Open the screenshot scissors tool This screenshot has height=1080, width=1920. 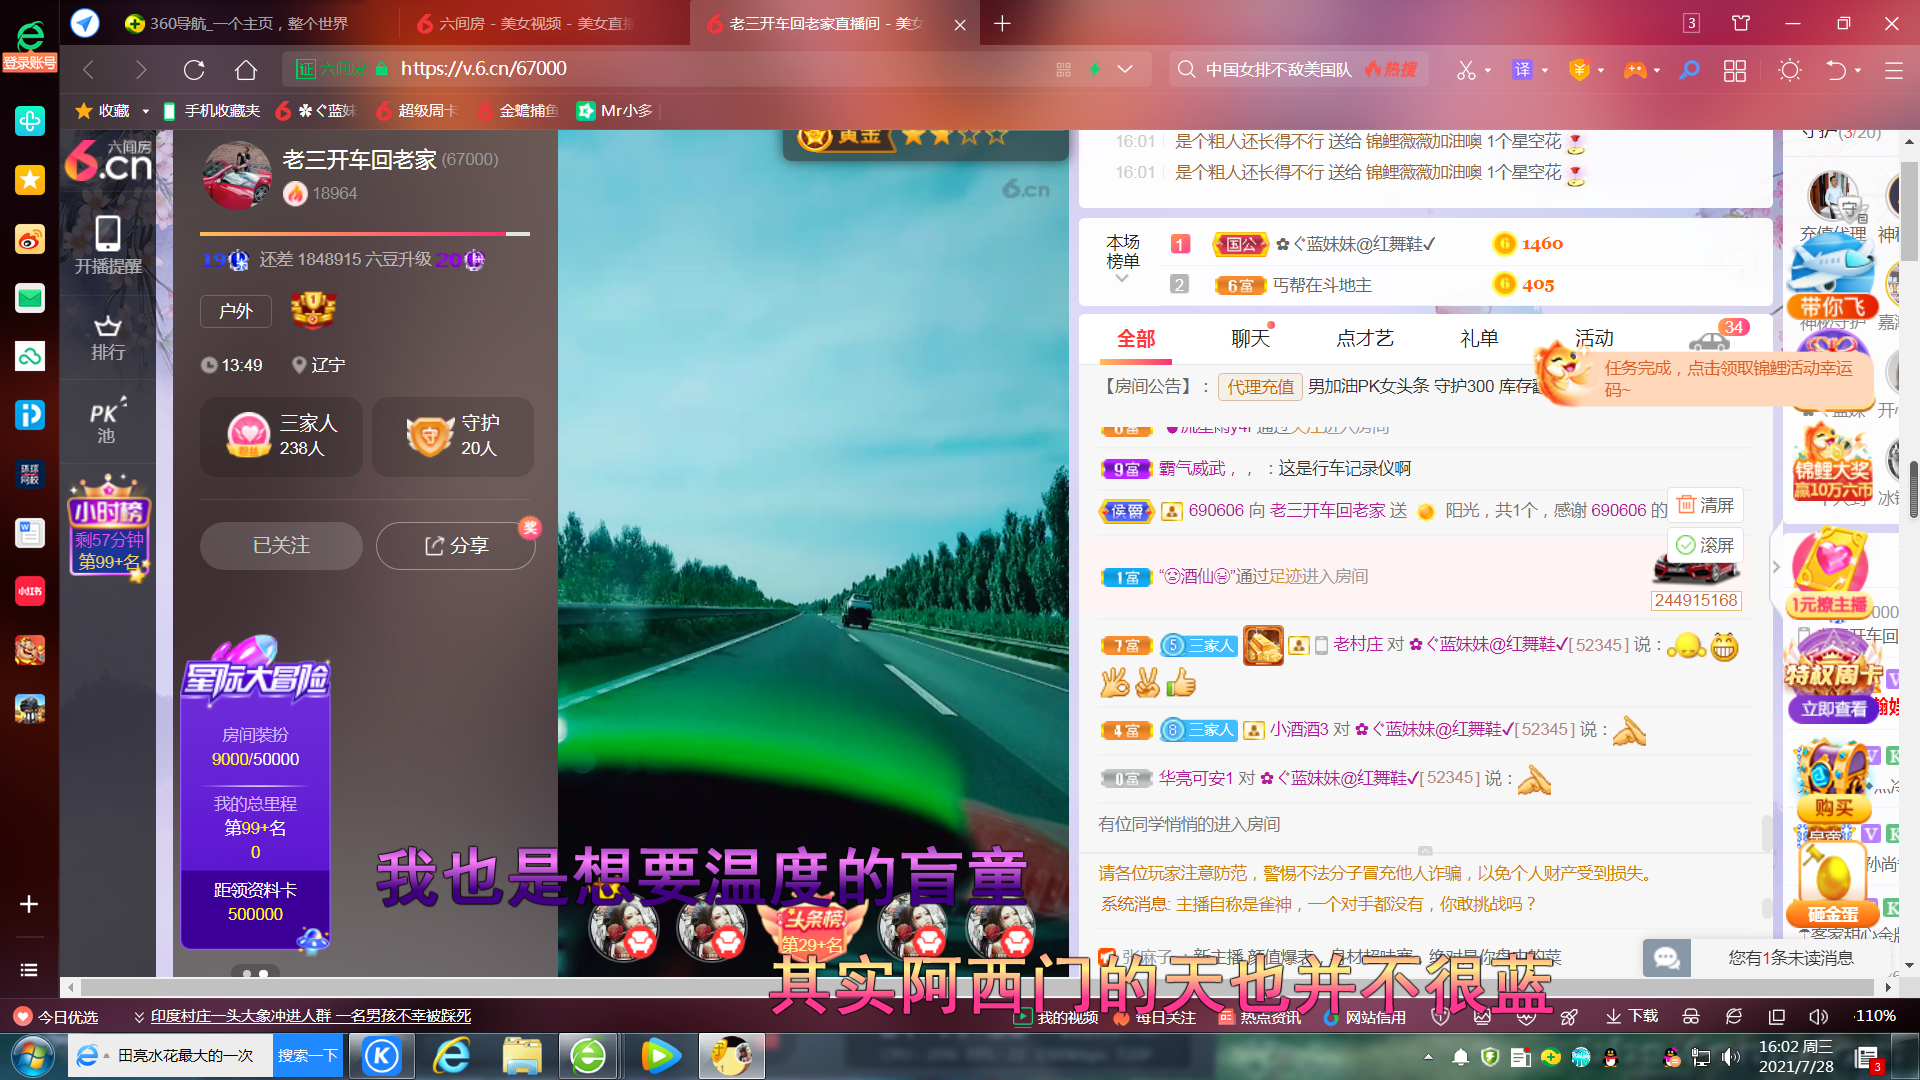point(1466,70)
